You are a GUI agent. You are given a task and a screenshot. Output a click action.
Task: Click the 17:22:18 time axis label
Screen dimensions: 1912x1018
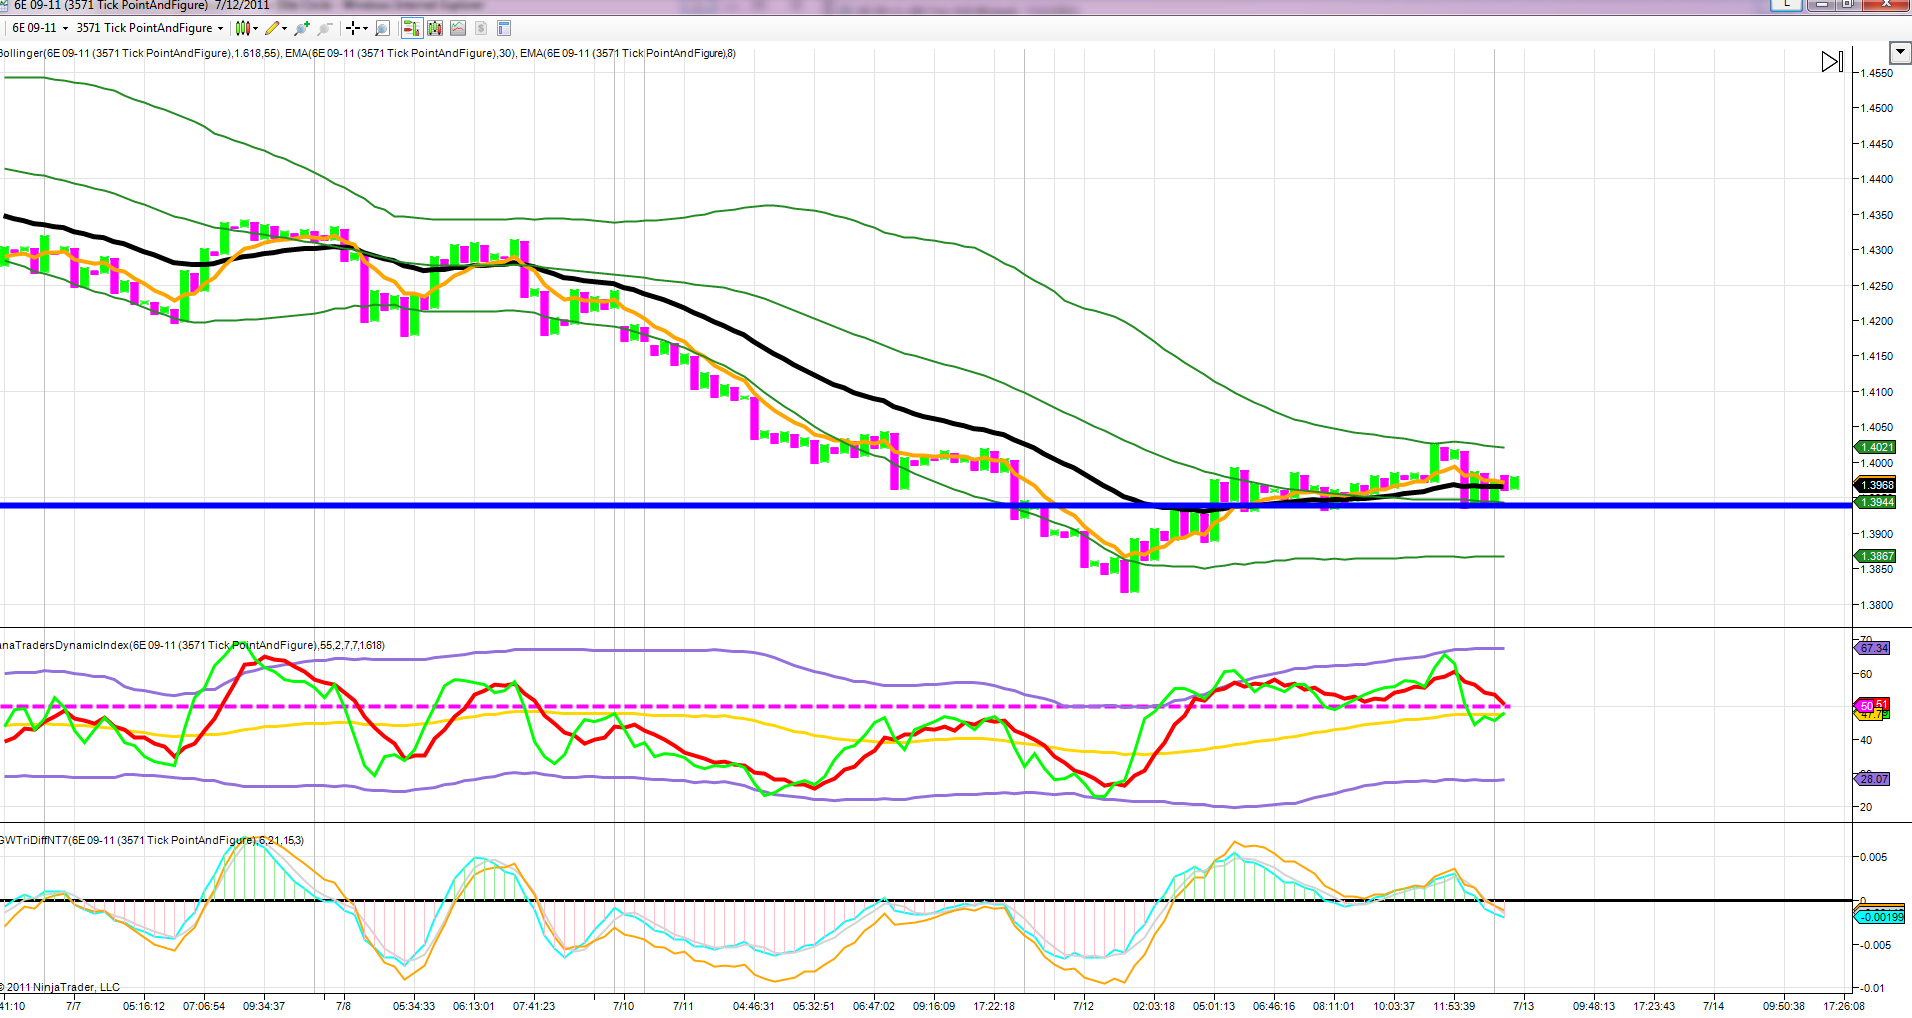click(x=994, y=1006)
